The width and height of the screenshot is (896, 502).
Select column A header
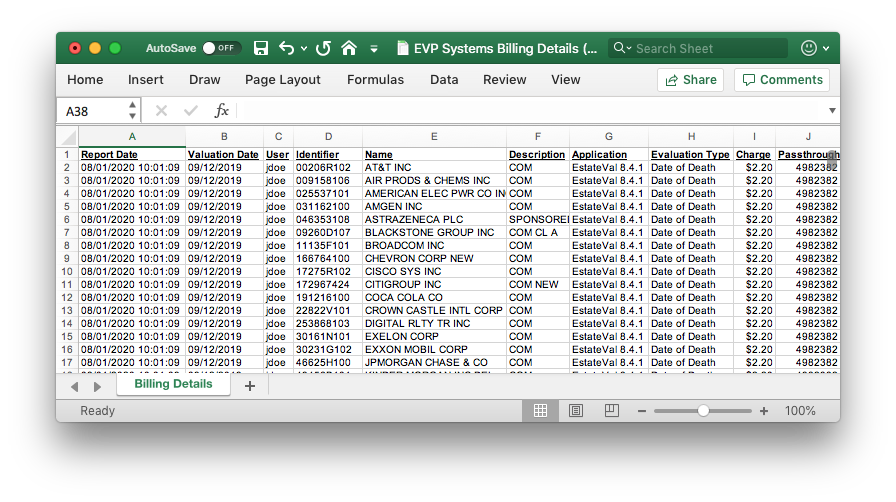132,137
